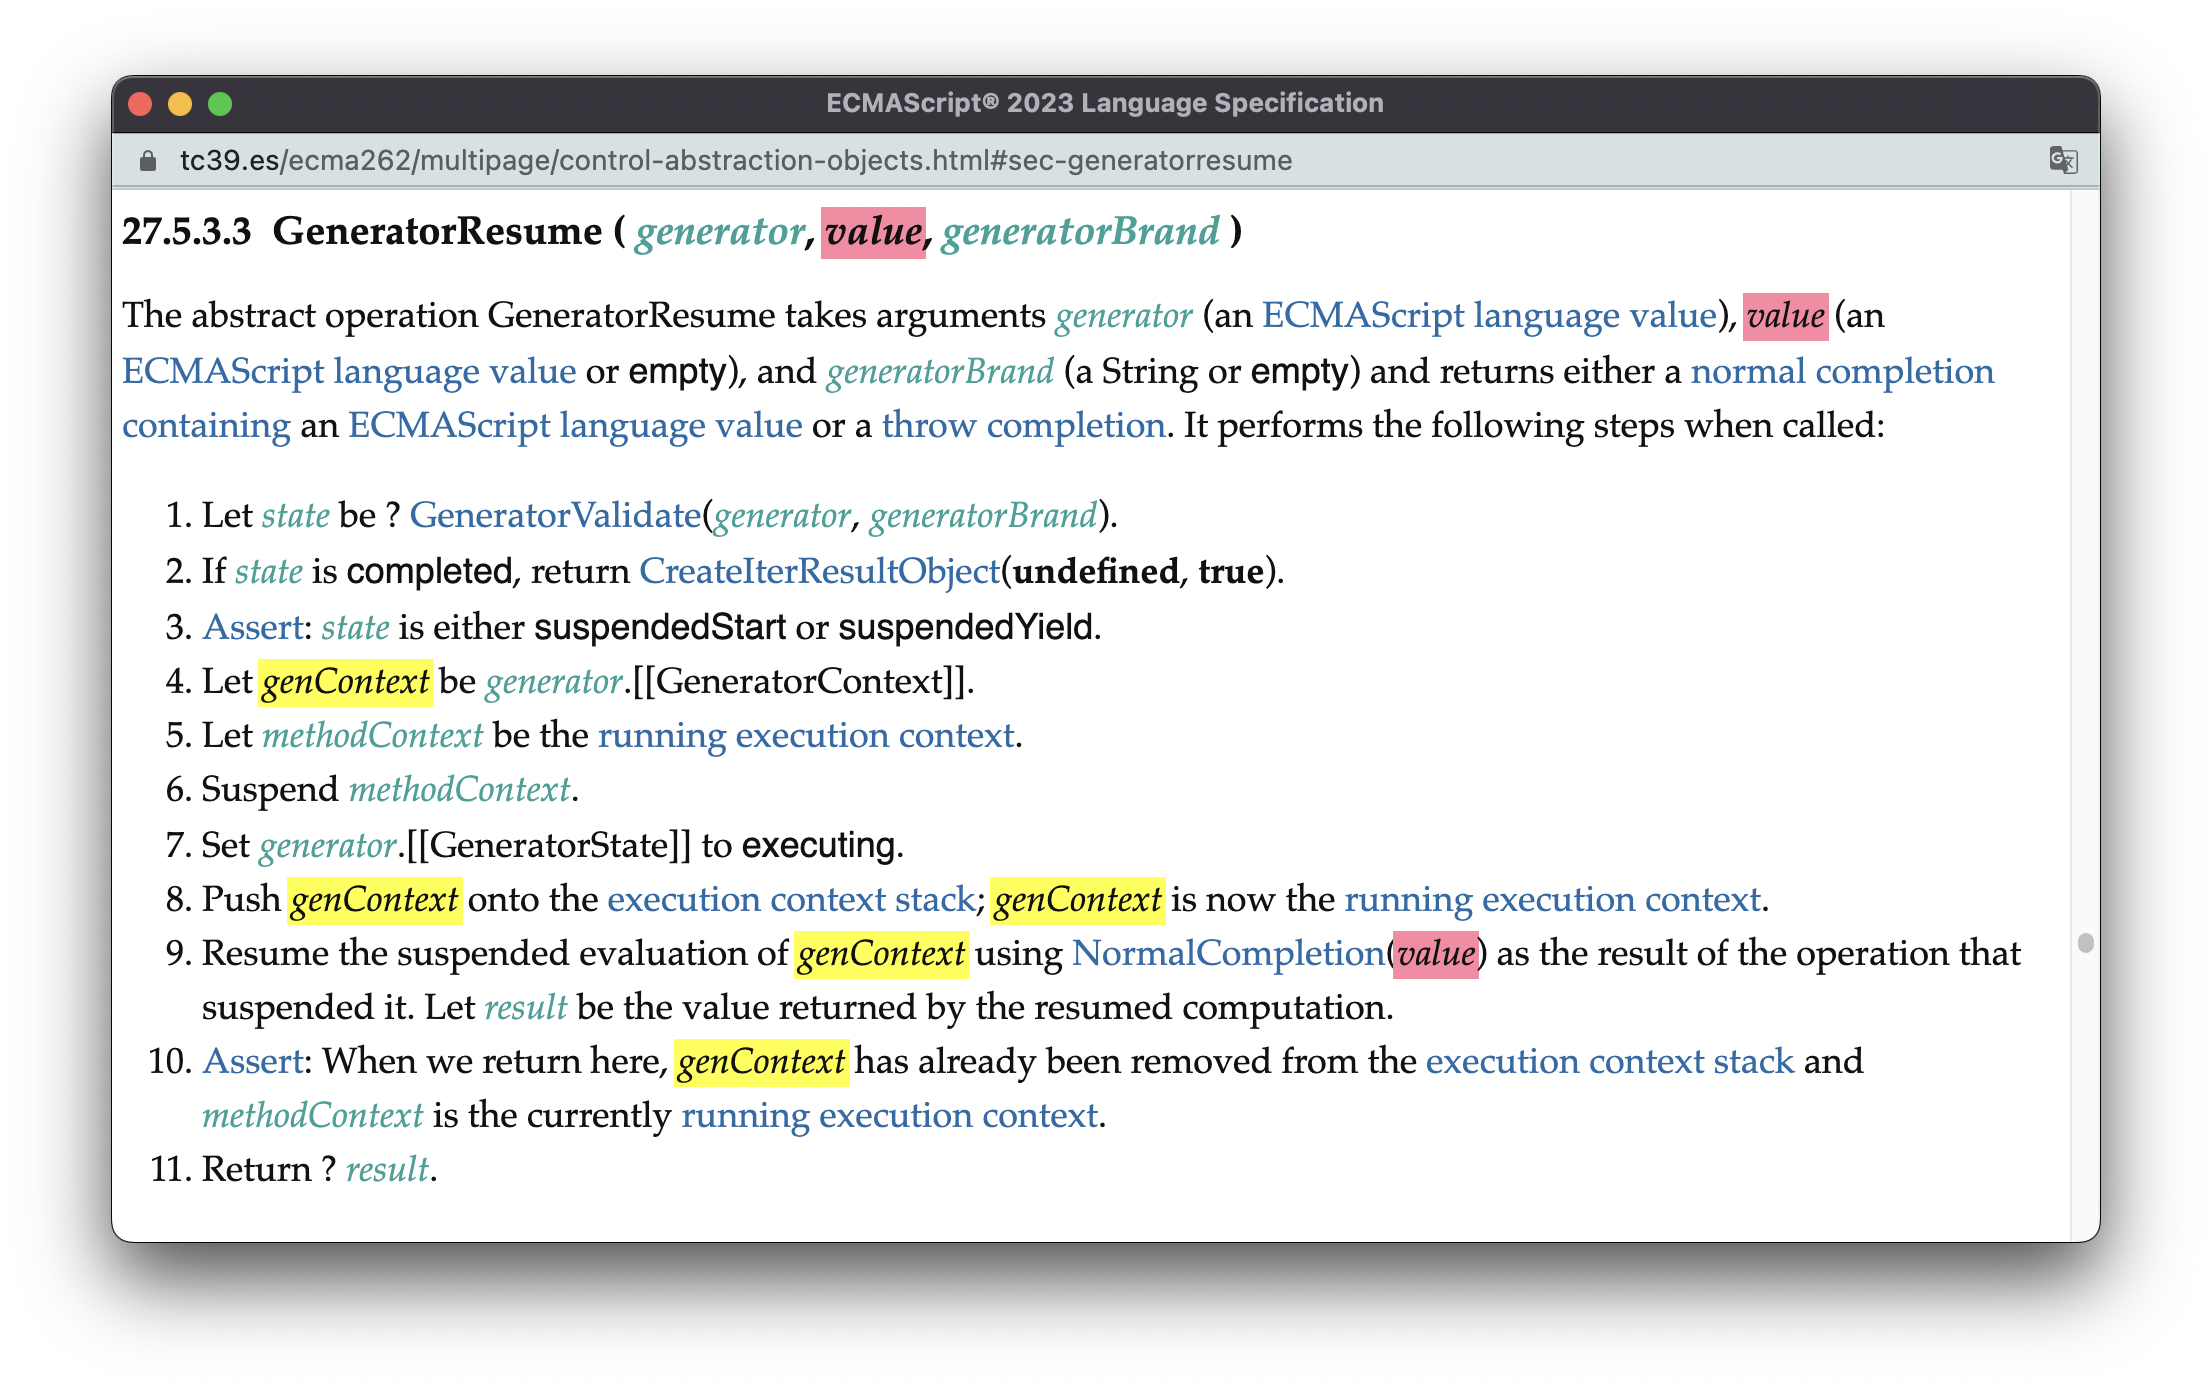Click 'ECMAScript language value' link before 'or a throw'
The height and width of the screenshot is (1390, 2212).
(x=575, y=426)
